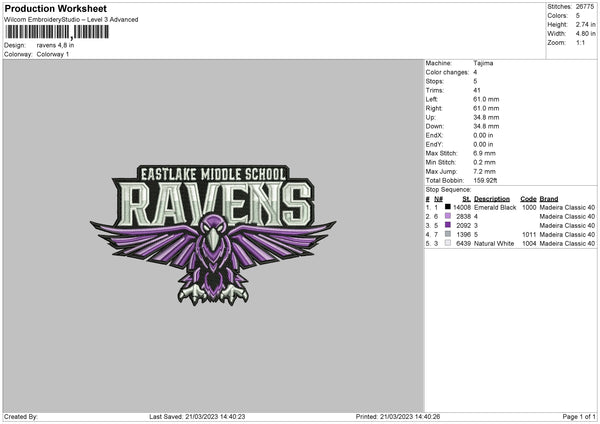Click stitch count 2838 in row 2
600x424 pixels.
pos(463,217)
